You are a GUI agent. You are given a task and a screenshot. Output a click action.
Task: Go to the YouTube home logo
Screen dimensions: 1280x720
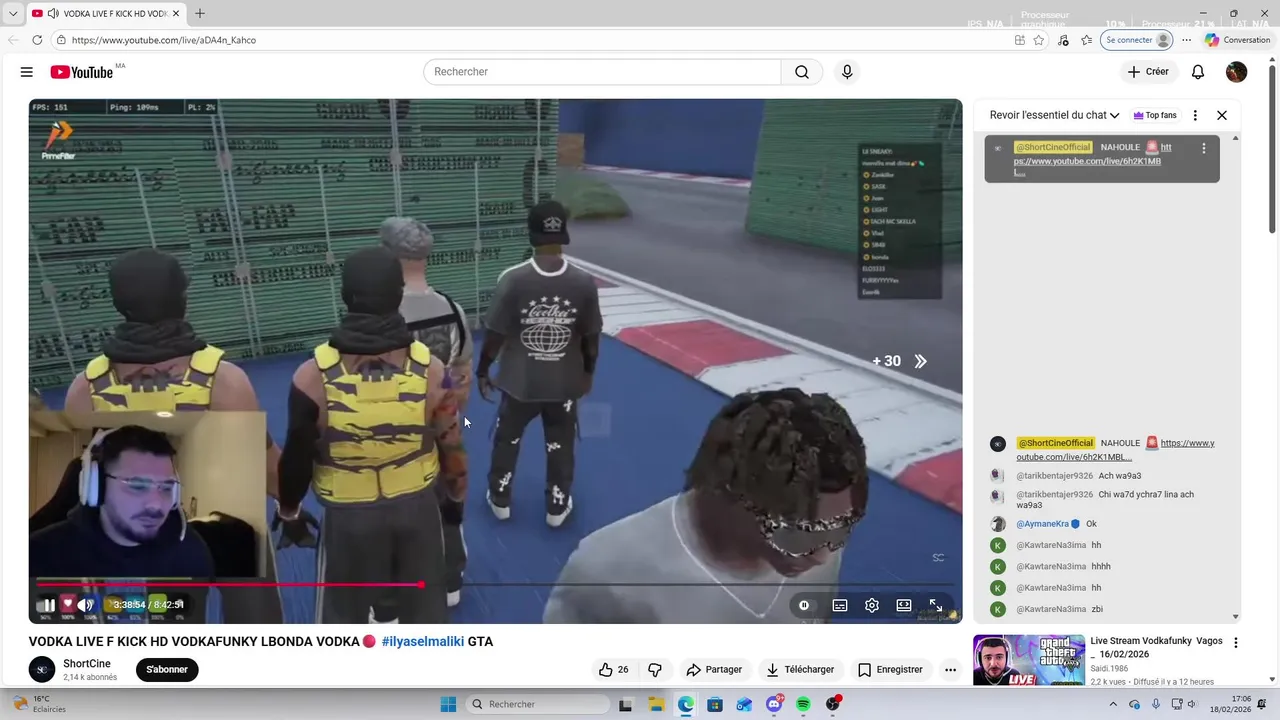(x=82, y=72)
